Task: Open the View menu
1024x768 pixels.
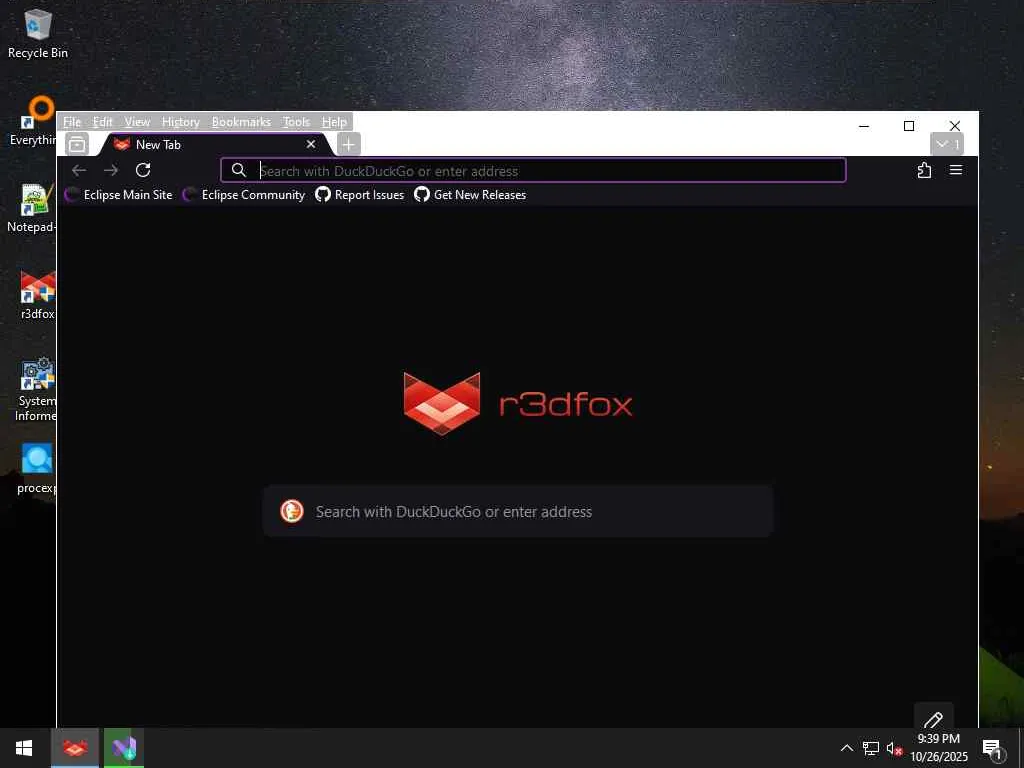Action: pyautogui.click(x=137, y=122)
